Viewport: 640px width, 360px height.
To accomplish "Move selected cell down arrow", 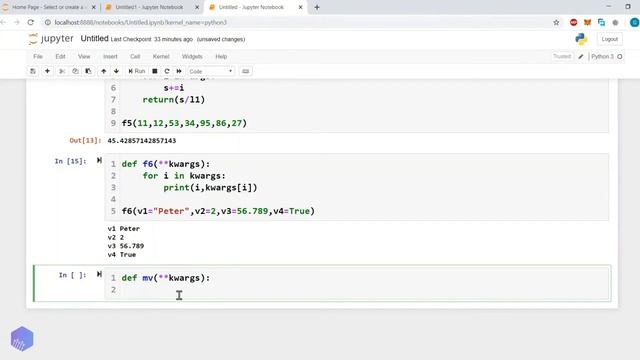I will pyautogui.click(x=116, y=71).
